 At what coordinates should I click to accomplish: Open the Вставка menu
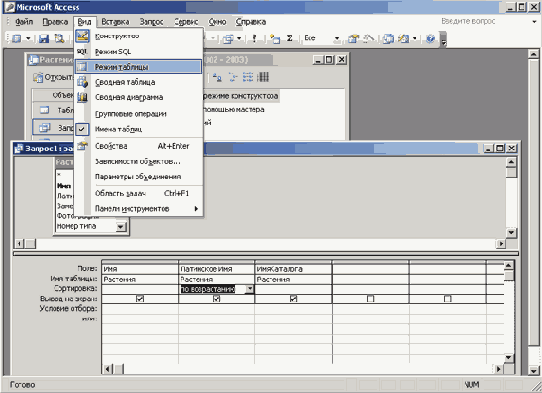point(115,22)
